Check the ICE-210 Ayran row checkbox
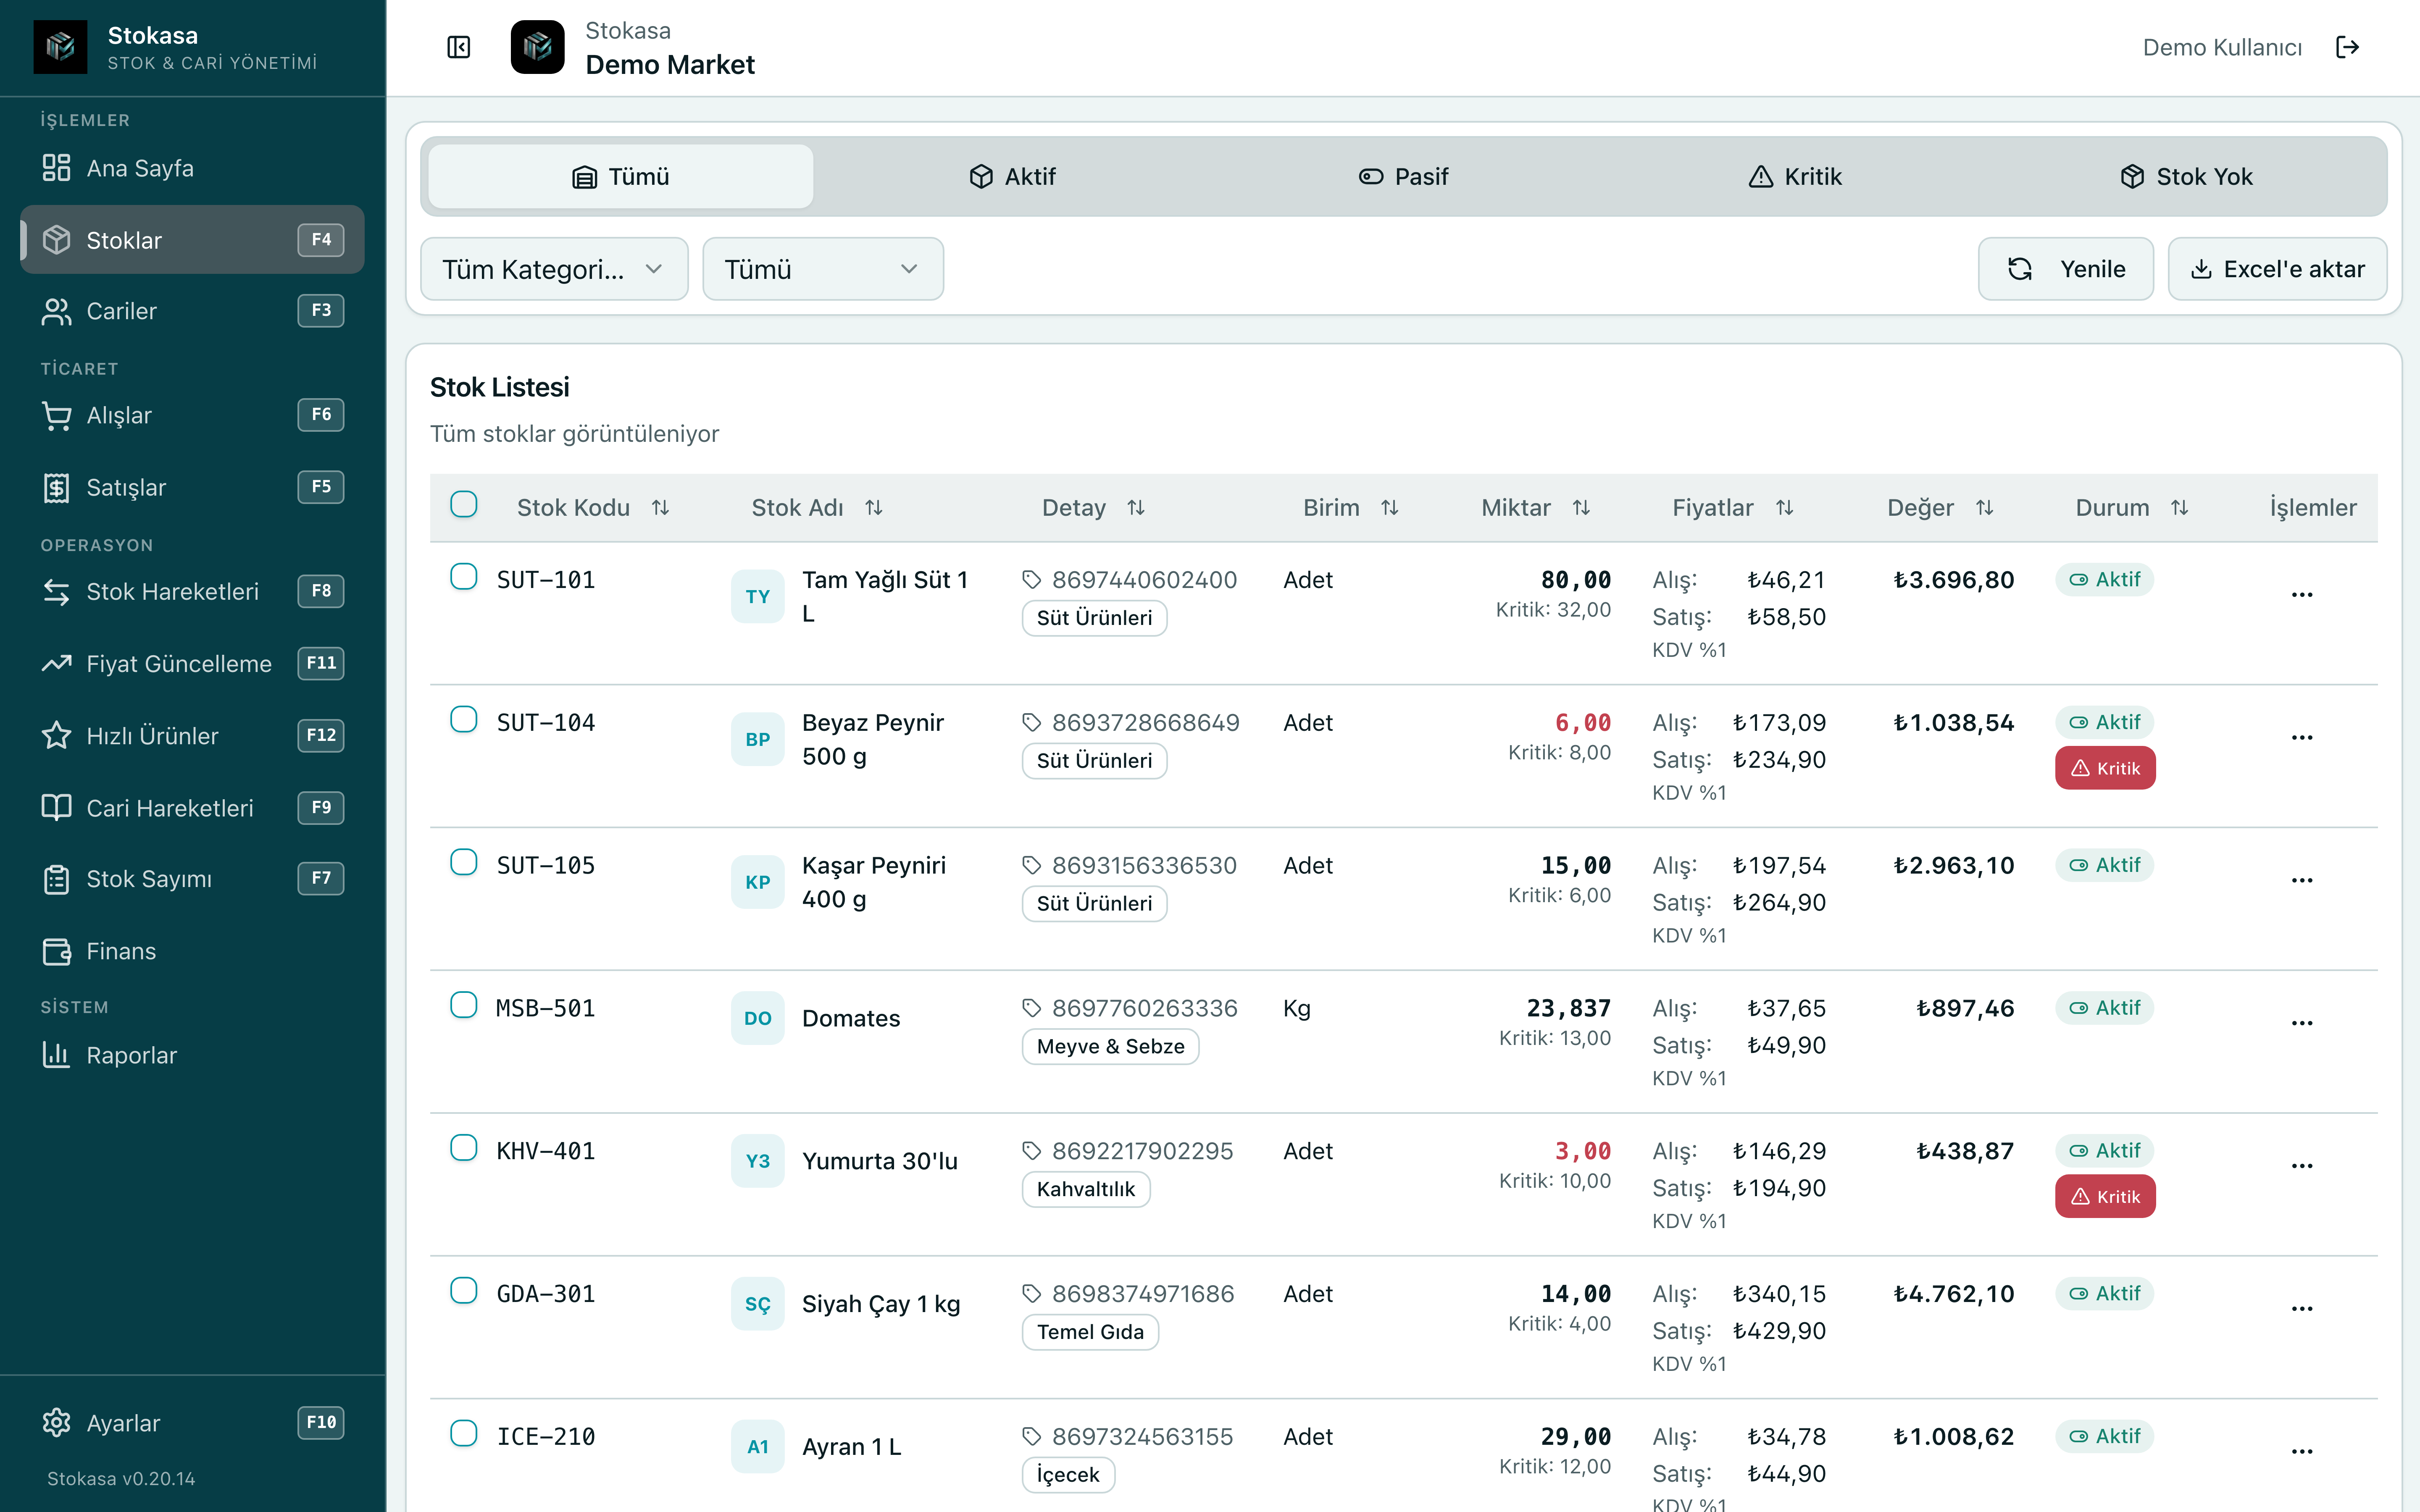Image resolution: width=2420 pixels, height=1512 pixels. click(463, 1433)
